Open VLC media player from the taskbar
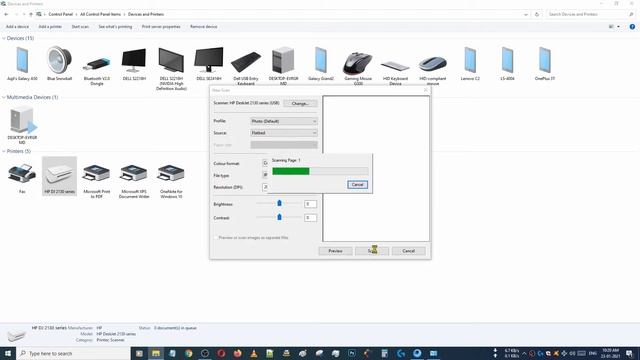Viewport: 640px width, 360px height. coord(253,353)
